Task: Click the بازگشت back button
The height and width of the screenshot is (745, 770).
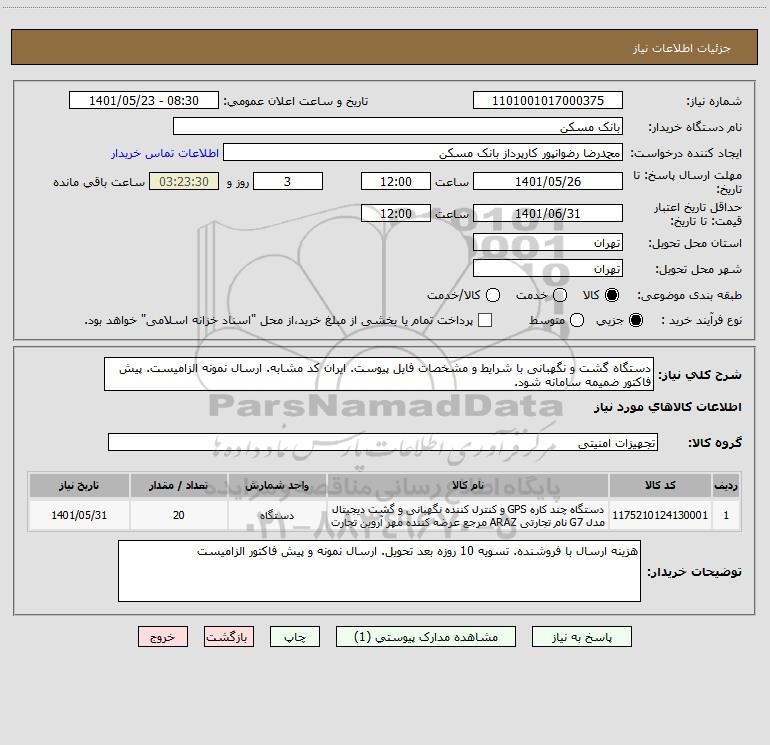Action: (x=229, y=636)
